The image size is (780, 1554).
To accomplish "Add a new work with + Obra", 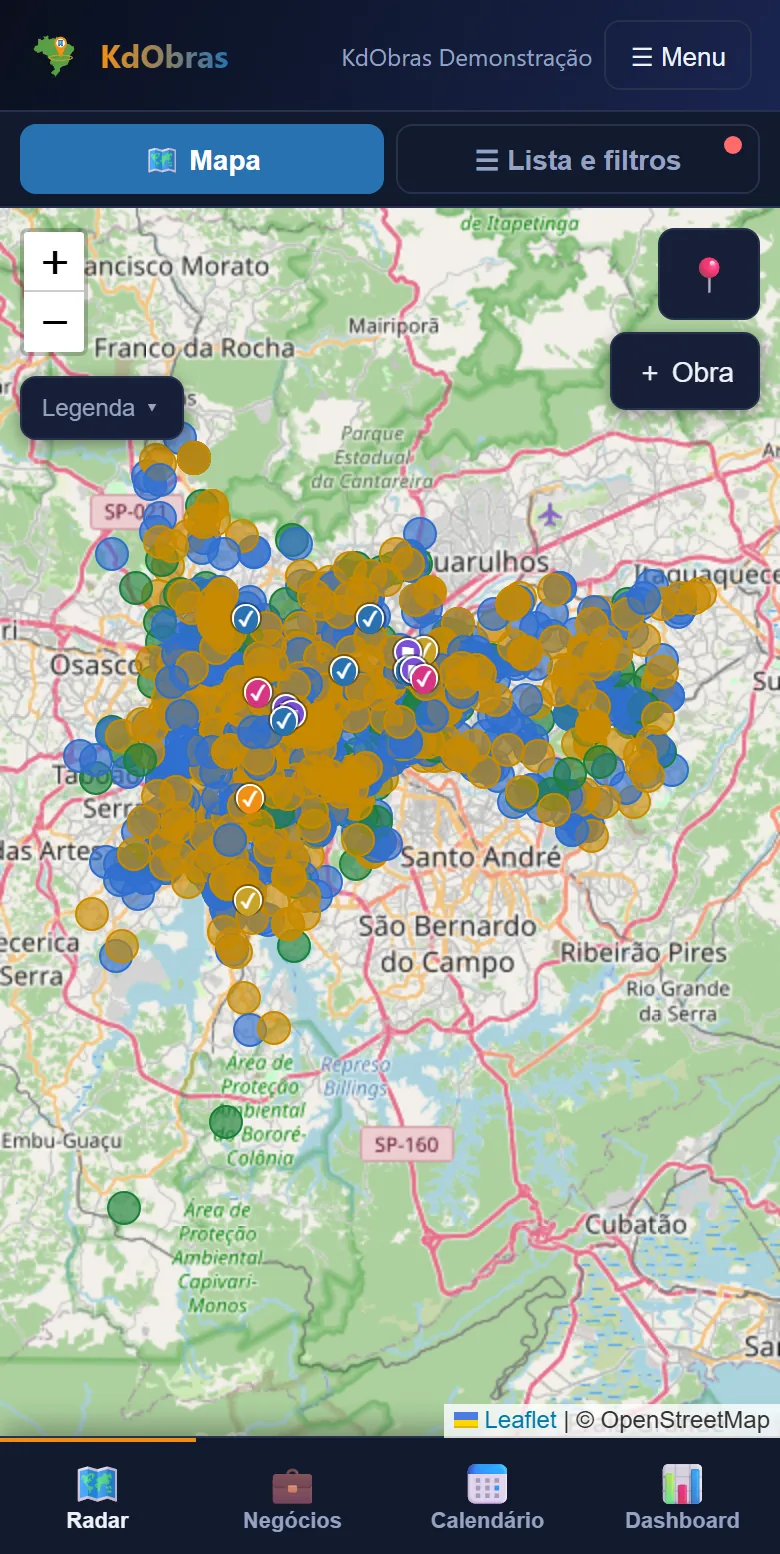I will coord(686,372).
